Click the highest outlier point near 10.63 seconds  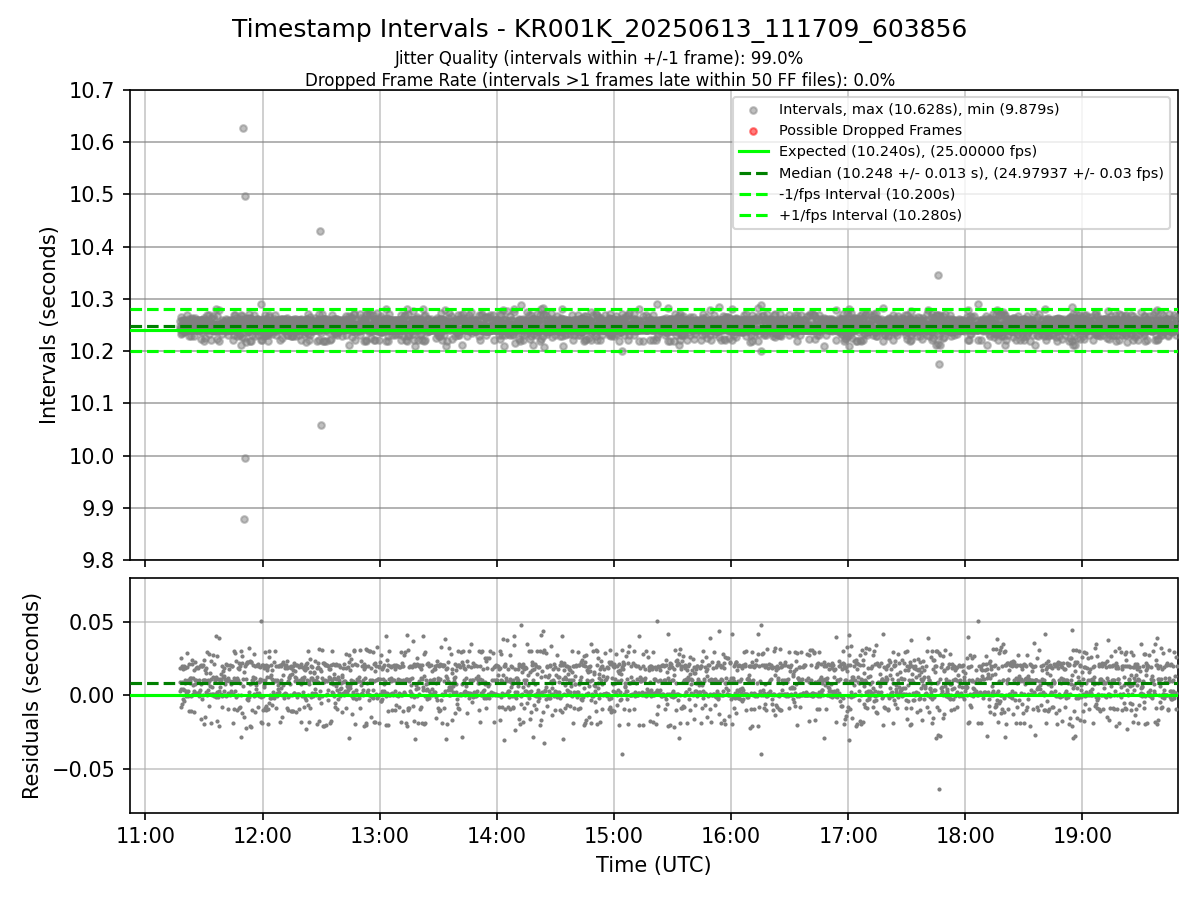243,128
